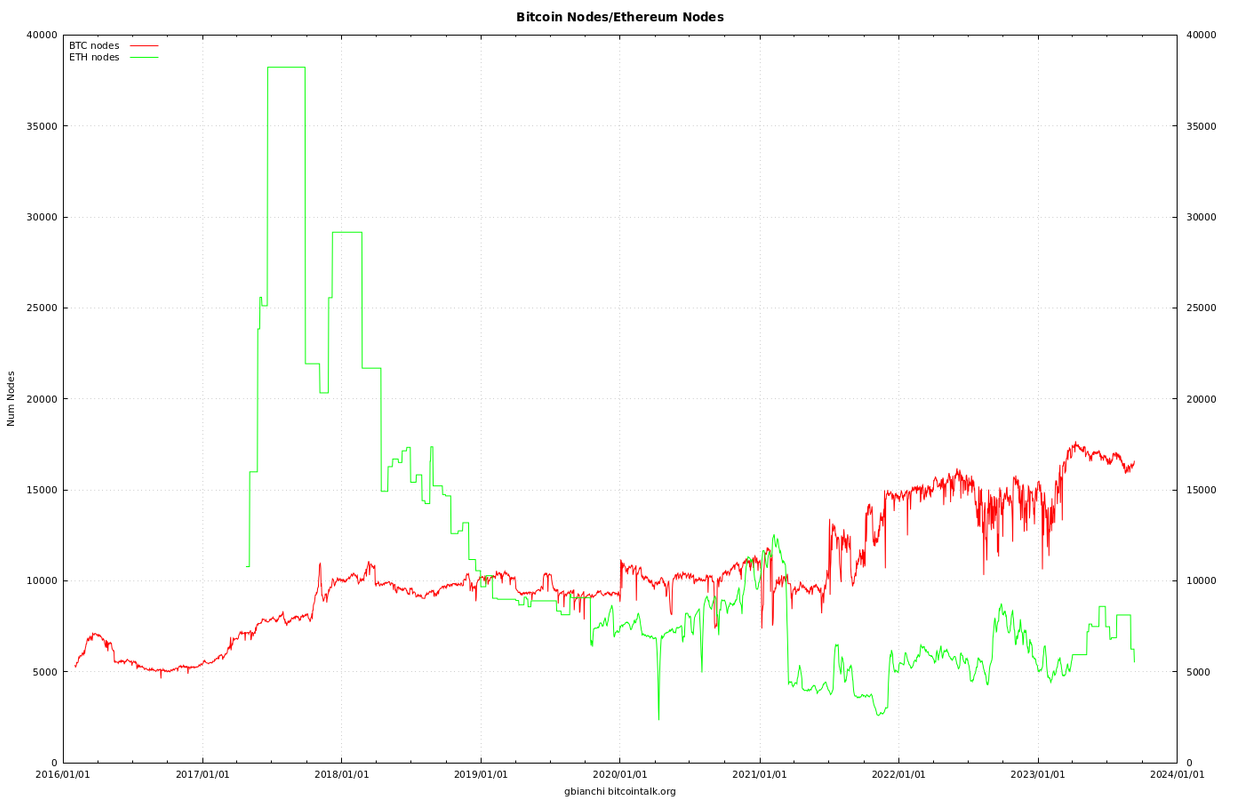This screenshot has height=800, width=1244.
Task: Click the 2016/01/01 x-axis label
Action: coord(64,774)
